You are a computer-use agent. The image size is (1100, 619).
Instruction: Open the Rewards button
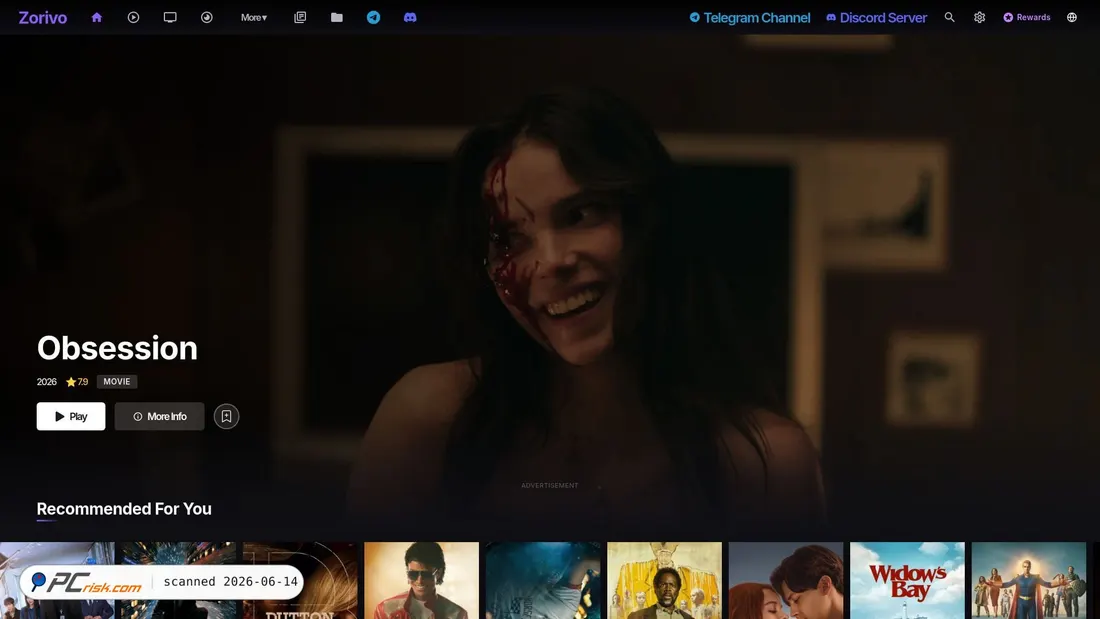1027,18
